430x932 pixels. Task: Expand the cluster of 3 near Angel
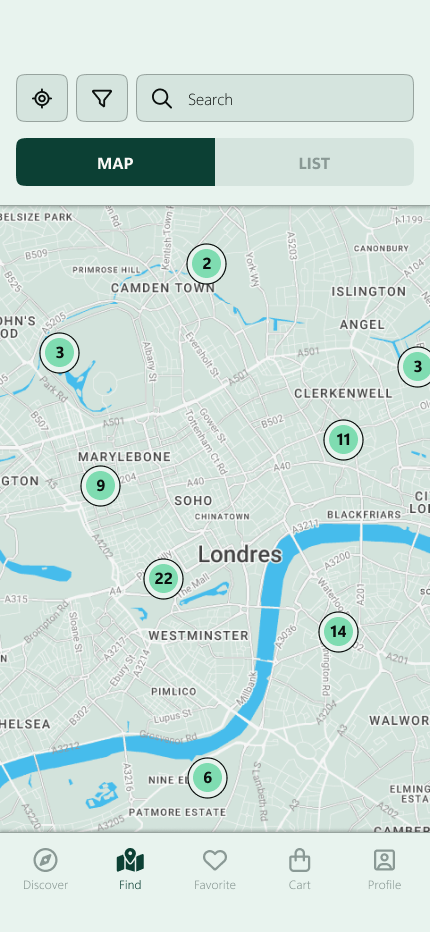click(417, 367)
